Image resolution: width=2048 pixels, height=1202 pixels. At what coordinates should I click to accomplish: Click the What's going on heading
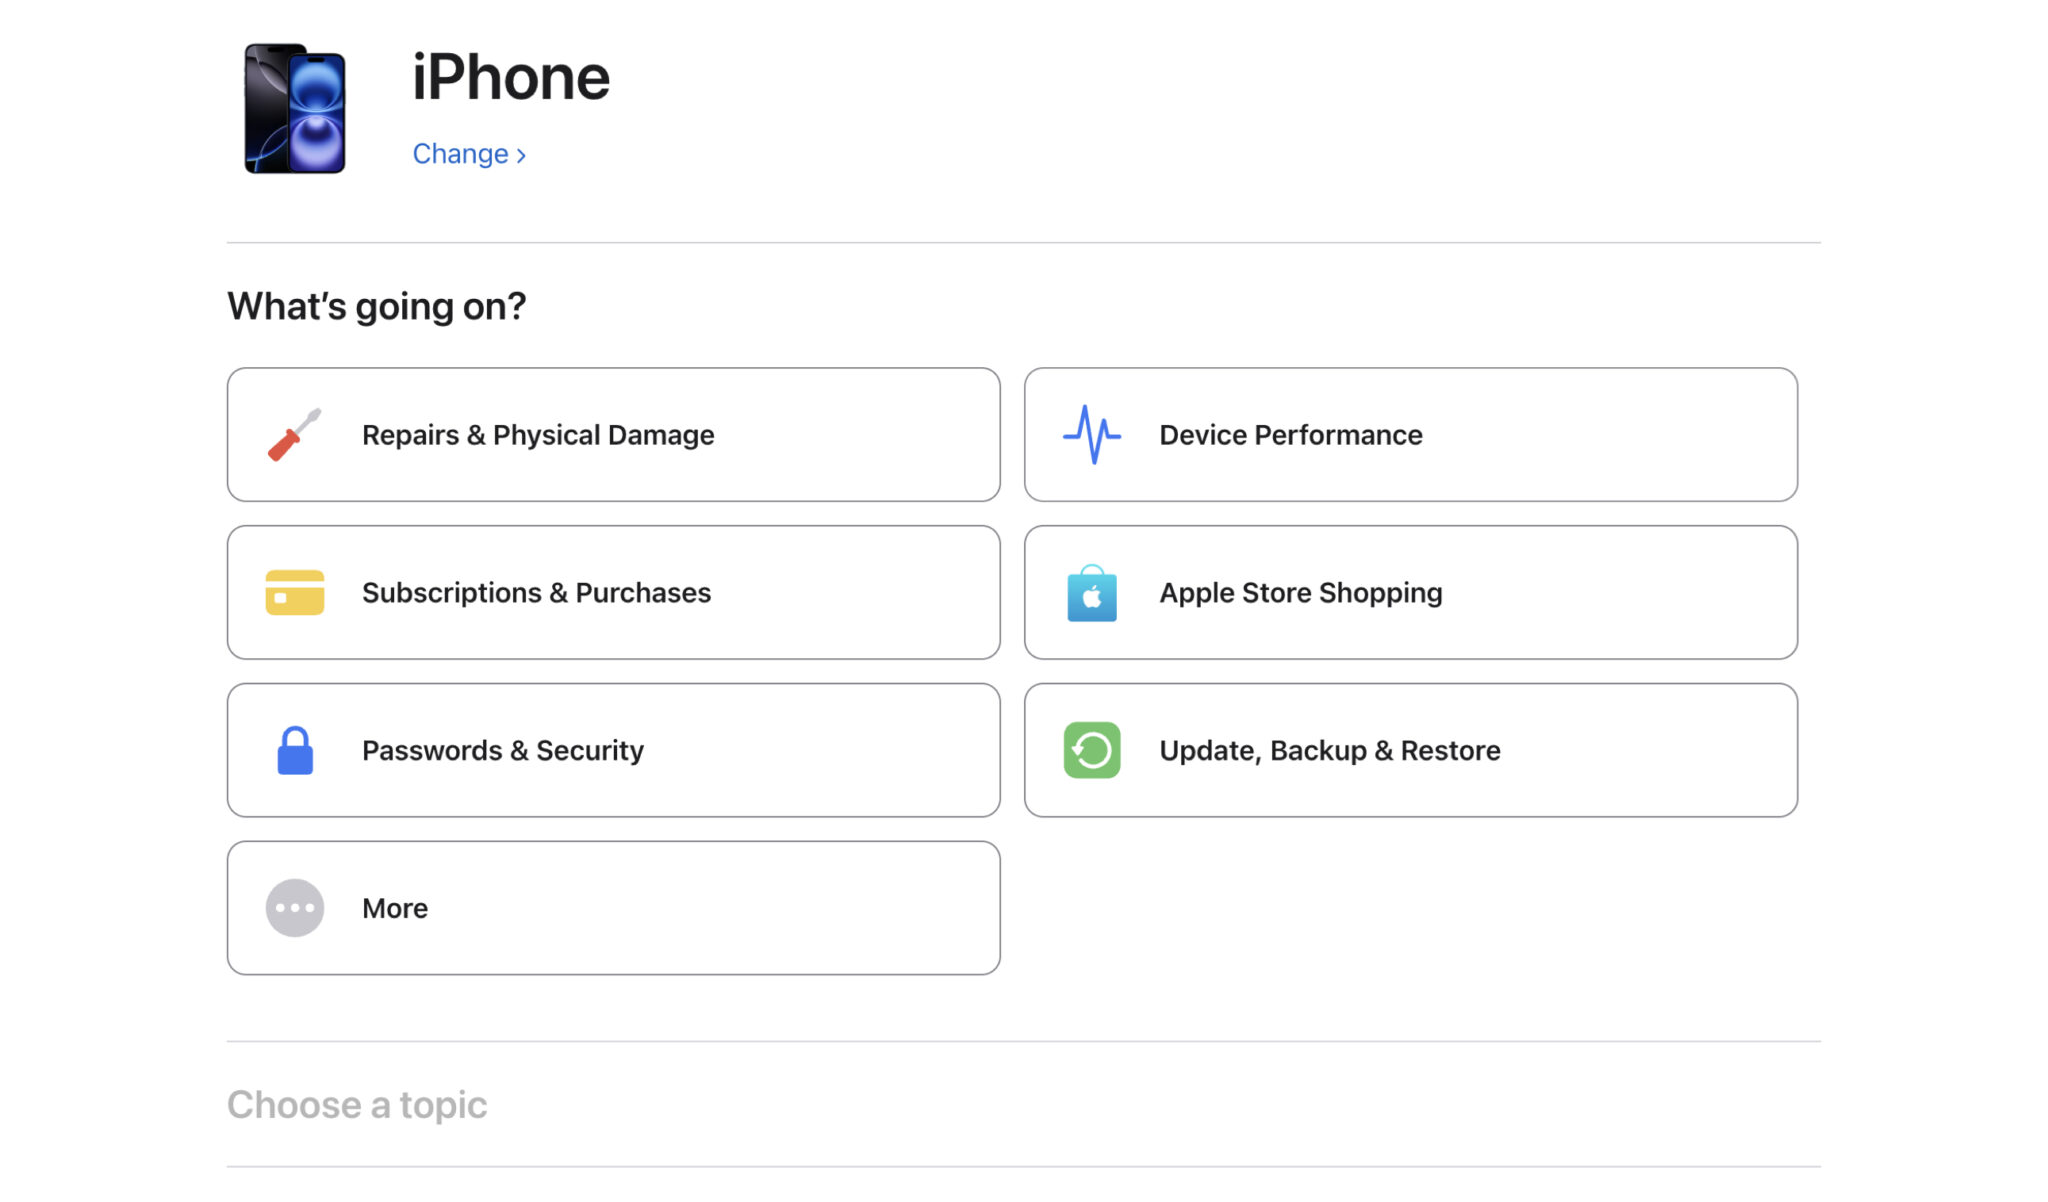pyautogui.click(x=376, y=306)
